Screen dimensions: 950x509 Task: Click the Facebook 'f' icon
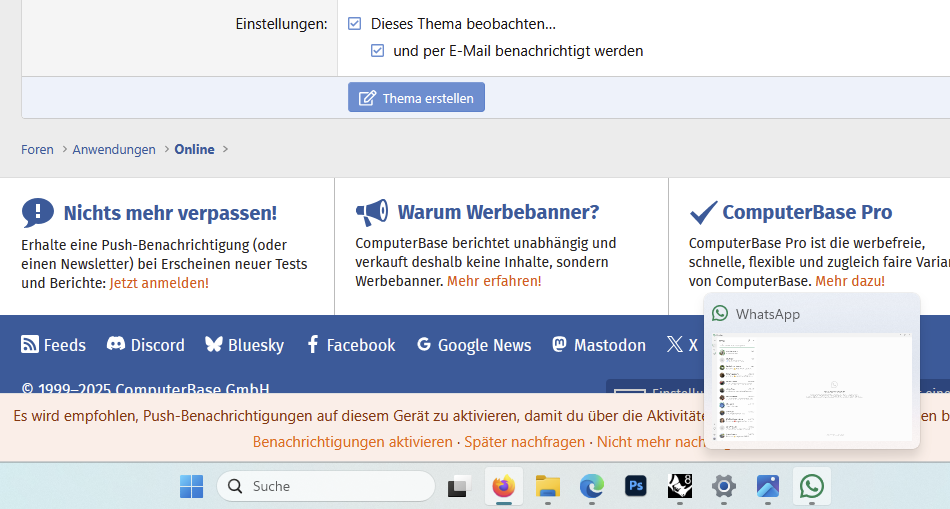click(313, 344)
